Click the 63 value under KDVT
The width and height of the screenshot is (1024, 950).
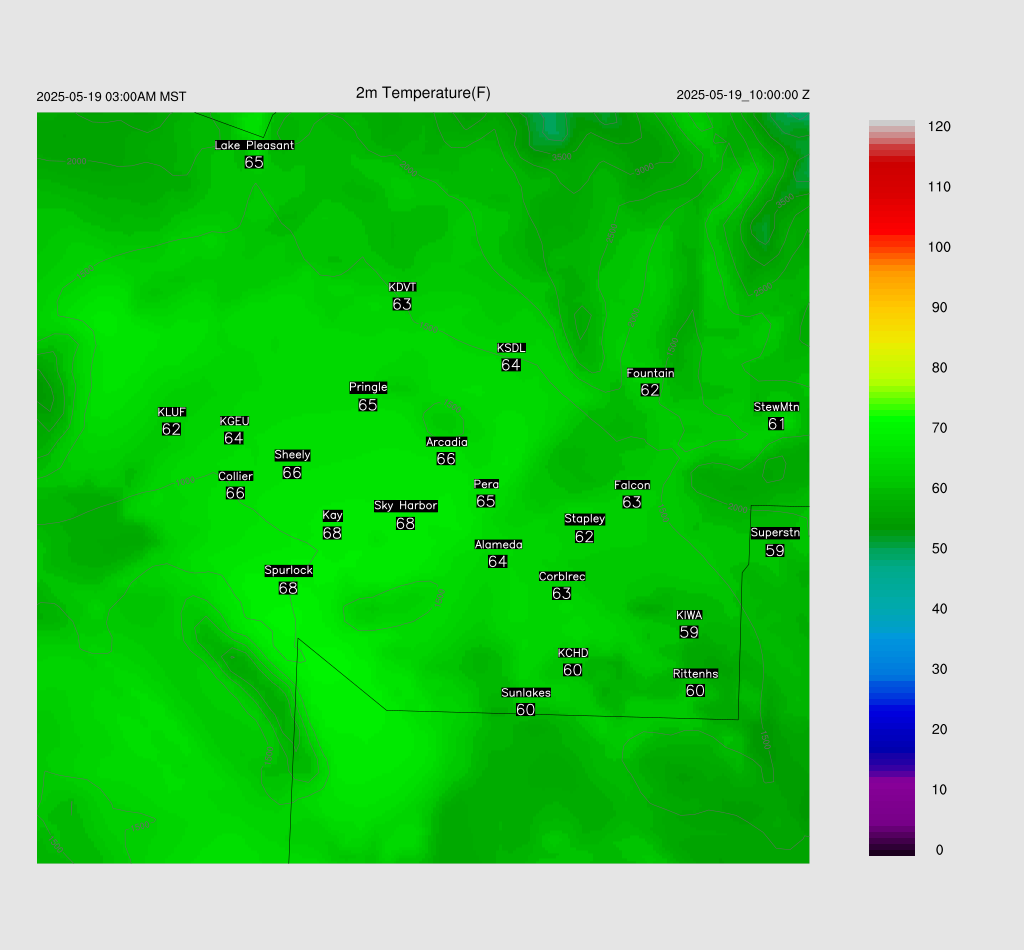click(x=402, y=304)
